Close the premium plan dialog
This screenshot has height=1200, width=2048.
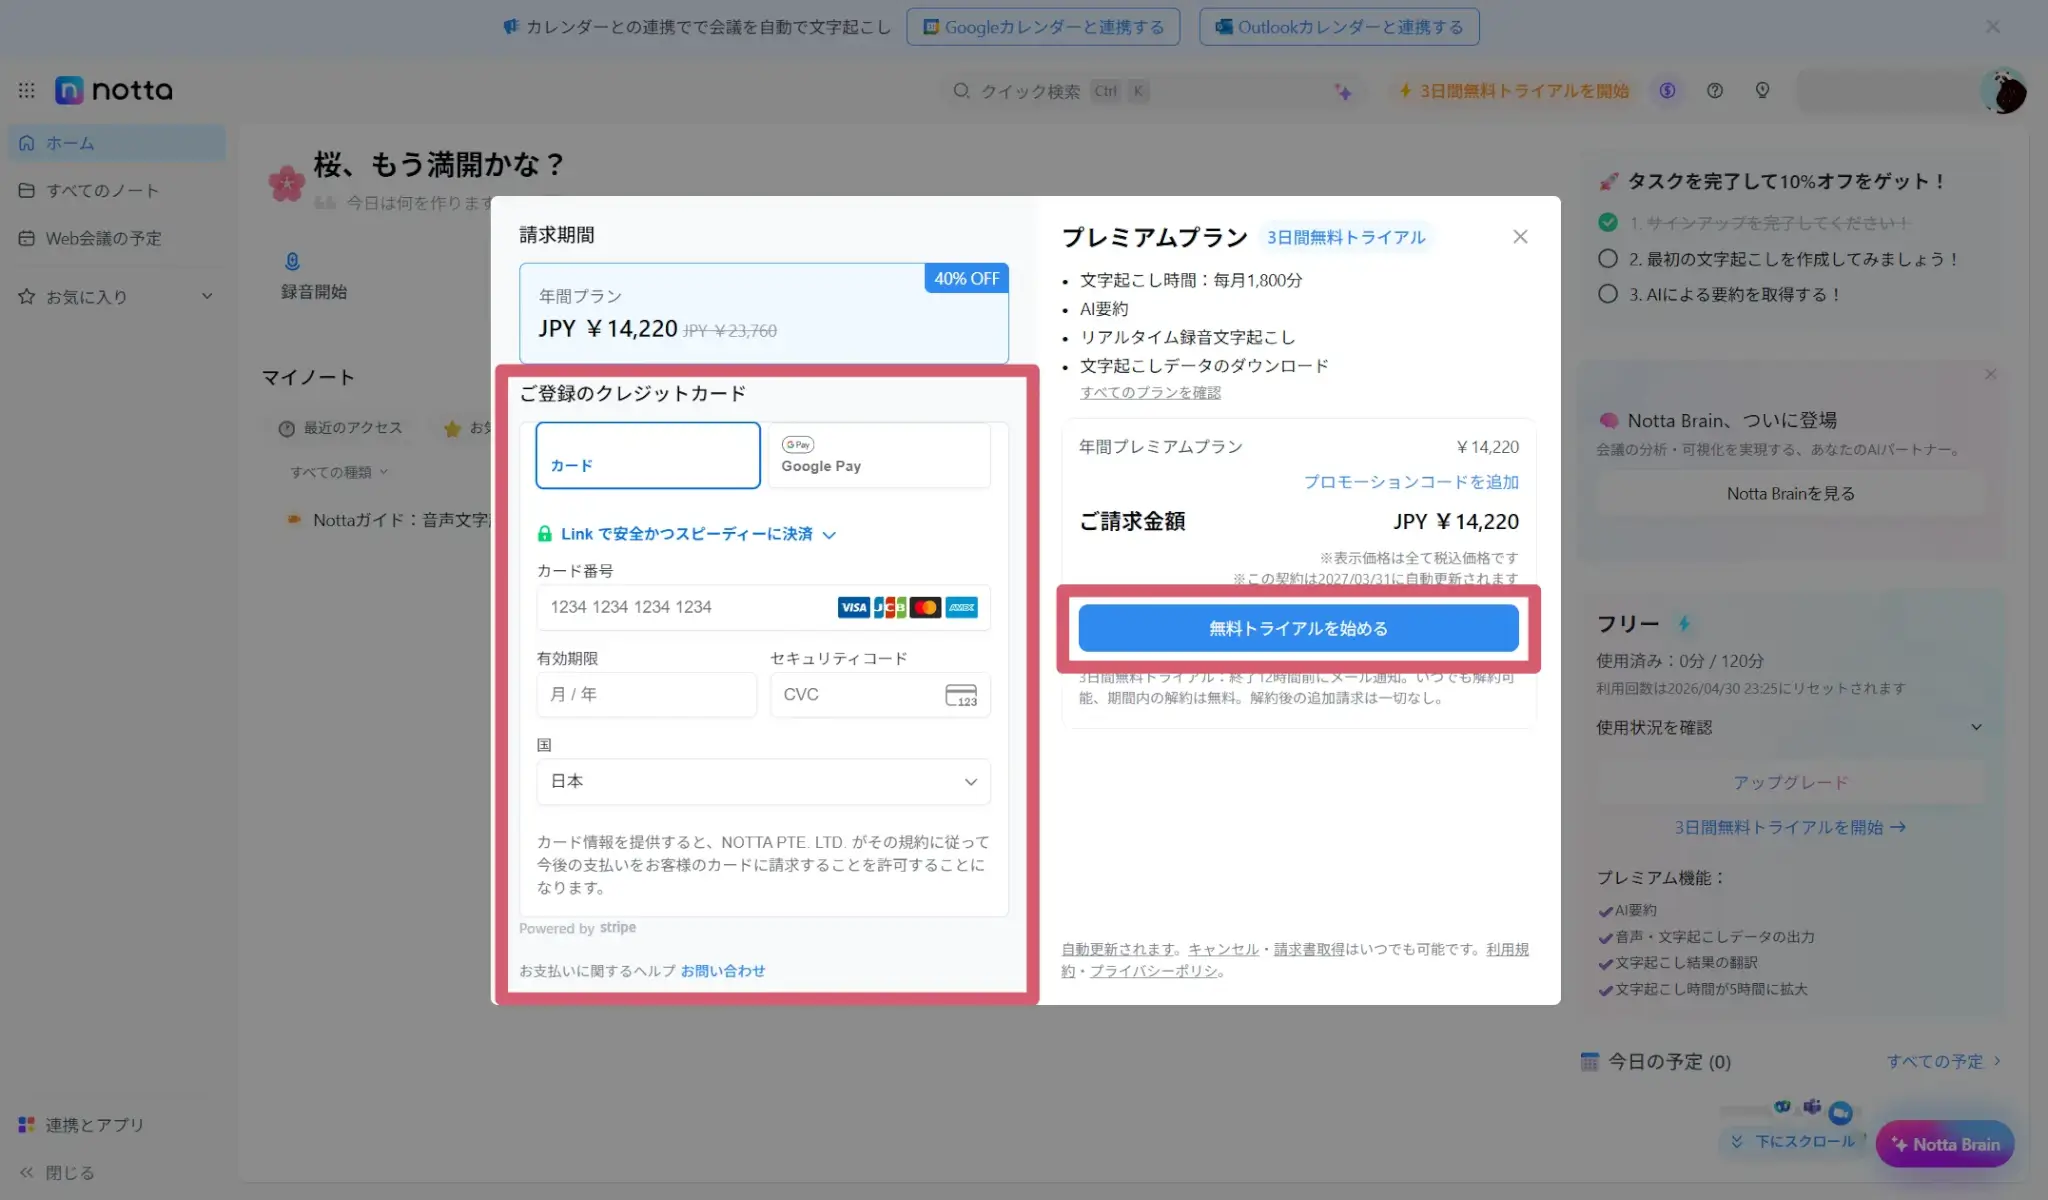1520,237
